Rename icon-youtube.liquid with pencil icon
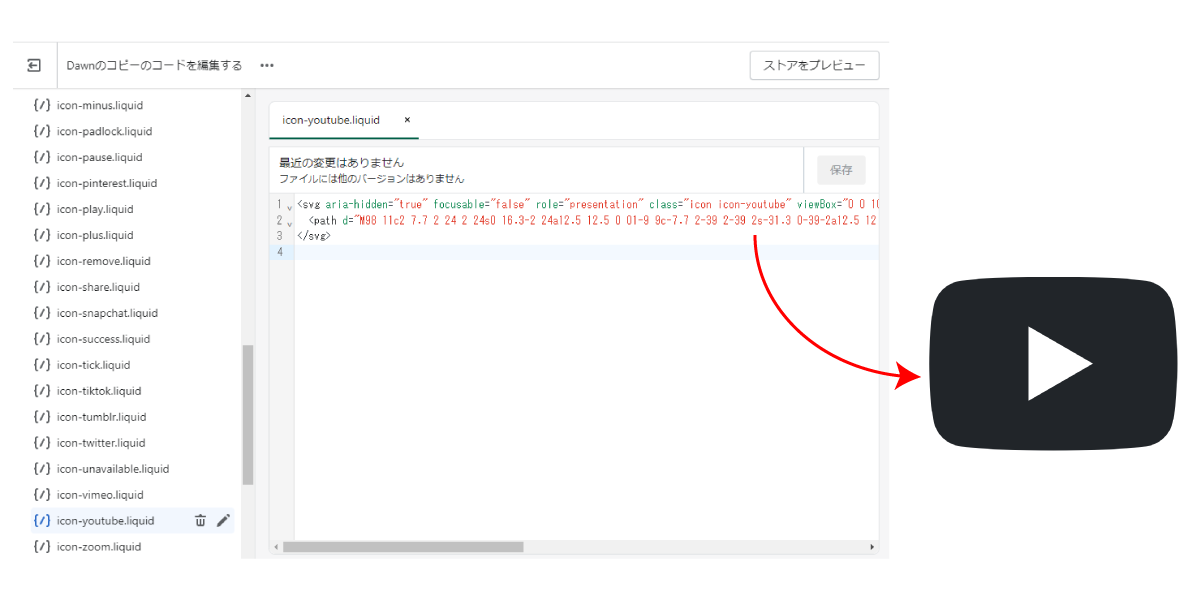 [223, 520]
